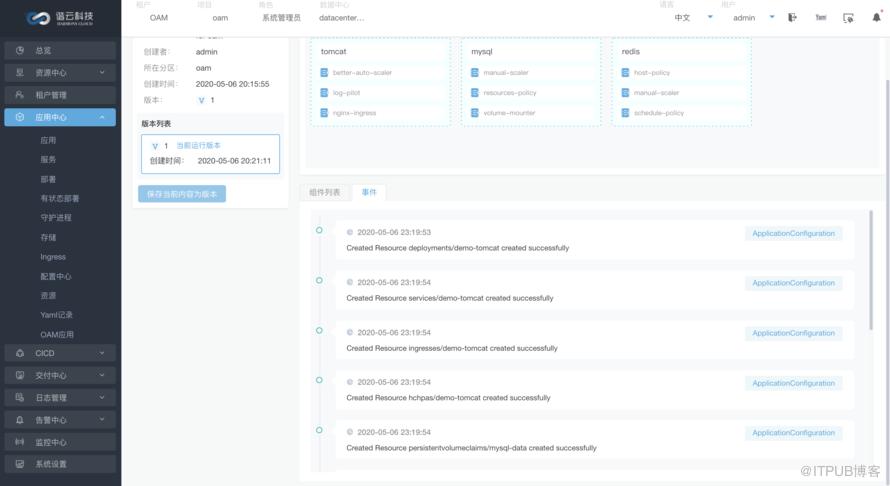890x486 pixels.
Task: Open the Yaml记录 submenu item
Action: [56, 315]
